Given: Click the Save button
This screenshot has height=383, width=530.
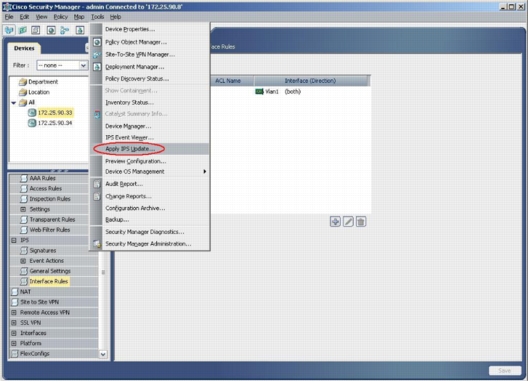Looking at the screenshot, I should click(505, 372).
